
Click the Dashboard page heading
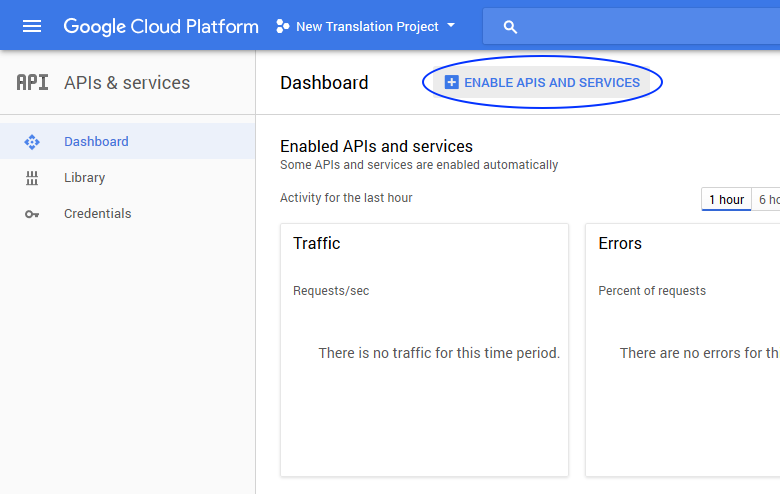[324, 83]
